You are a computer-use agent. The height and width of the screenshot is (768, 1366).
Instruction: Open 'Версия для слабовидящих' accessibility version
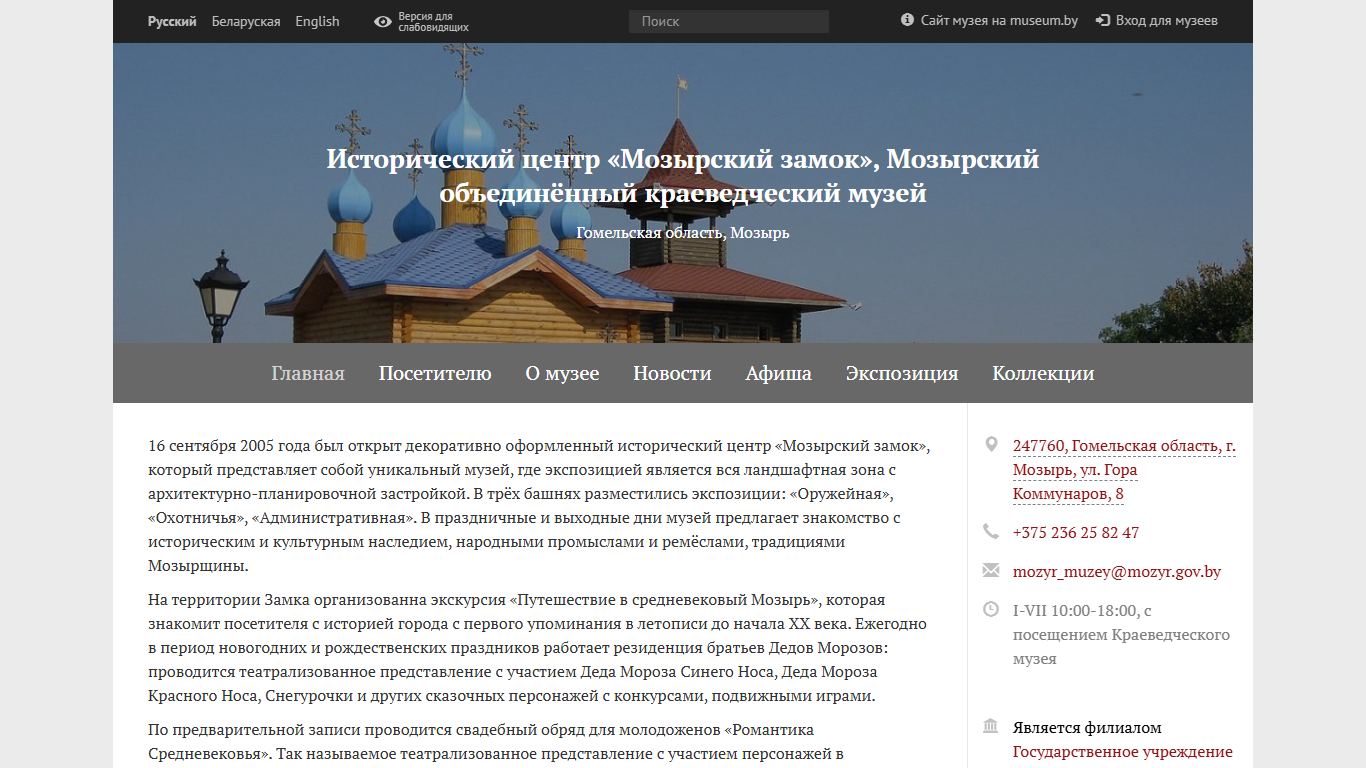pos(433,22)
